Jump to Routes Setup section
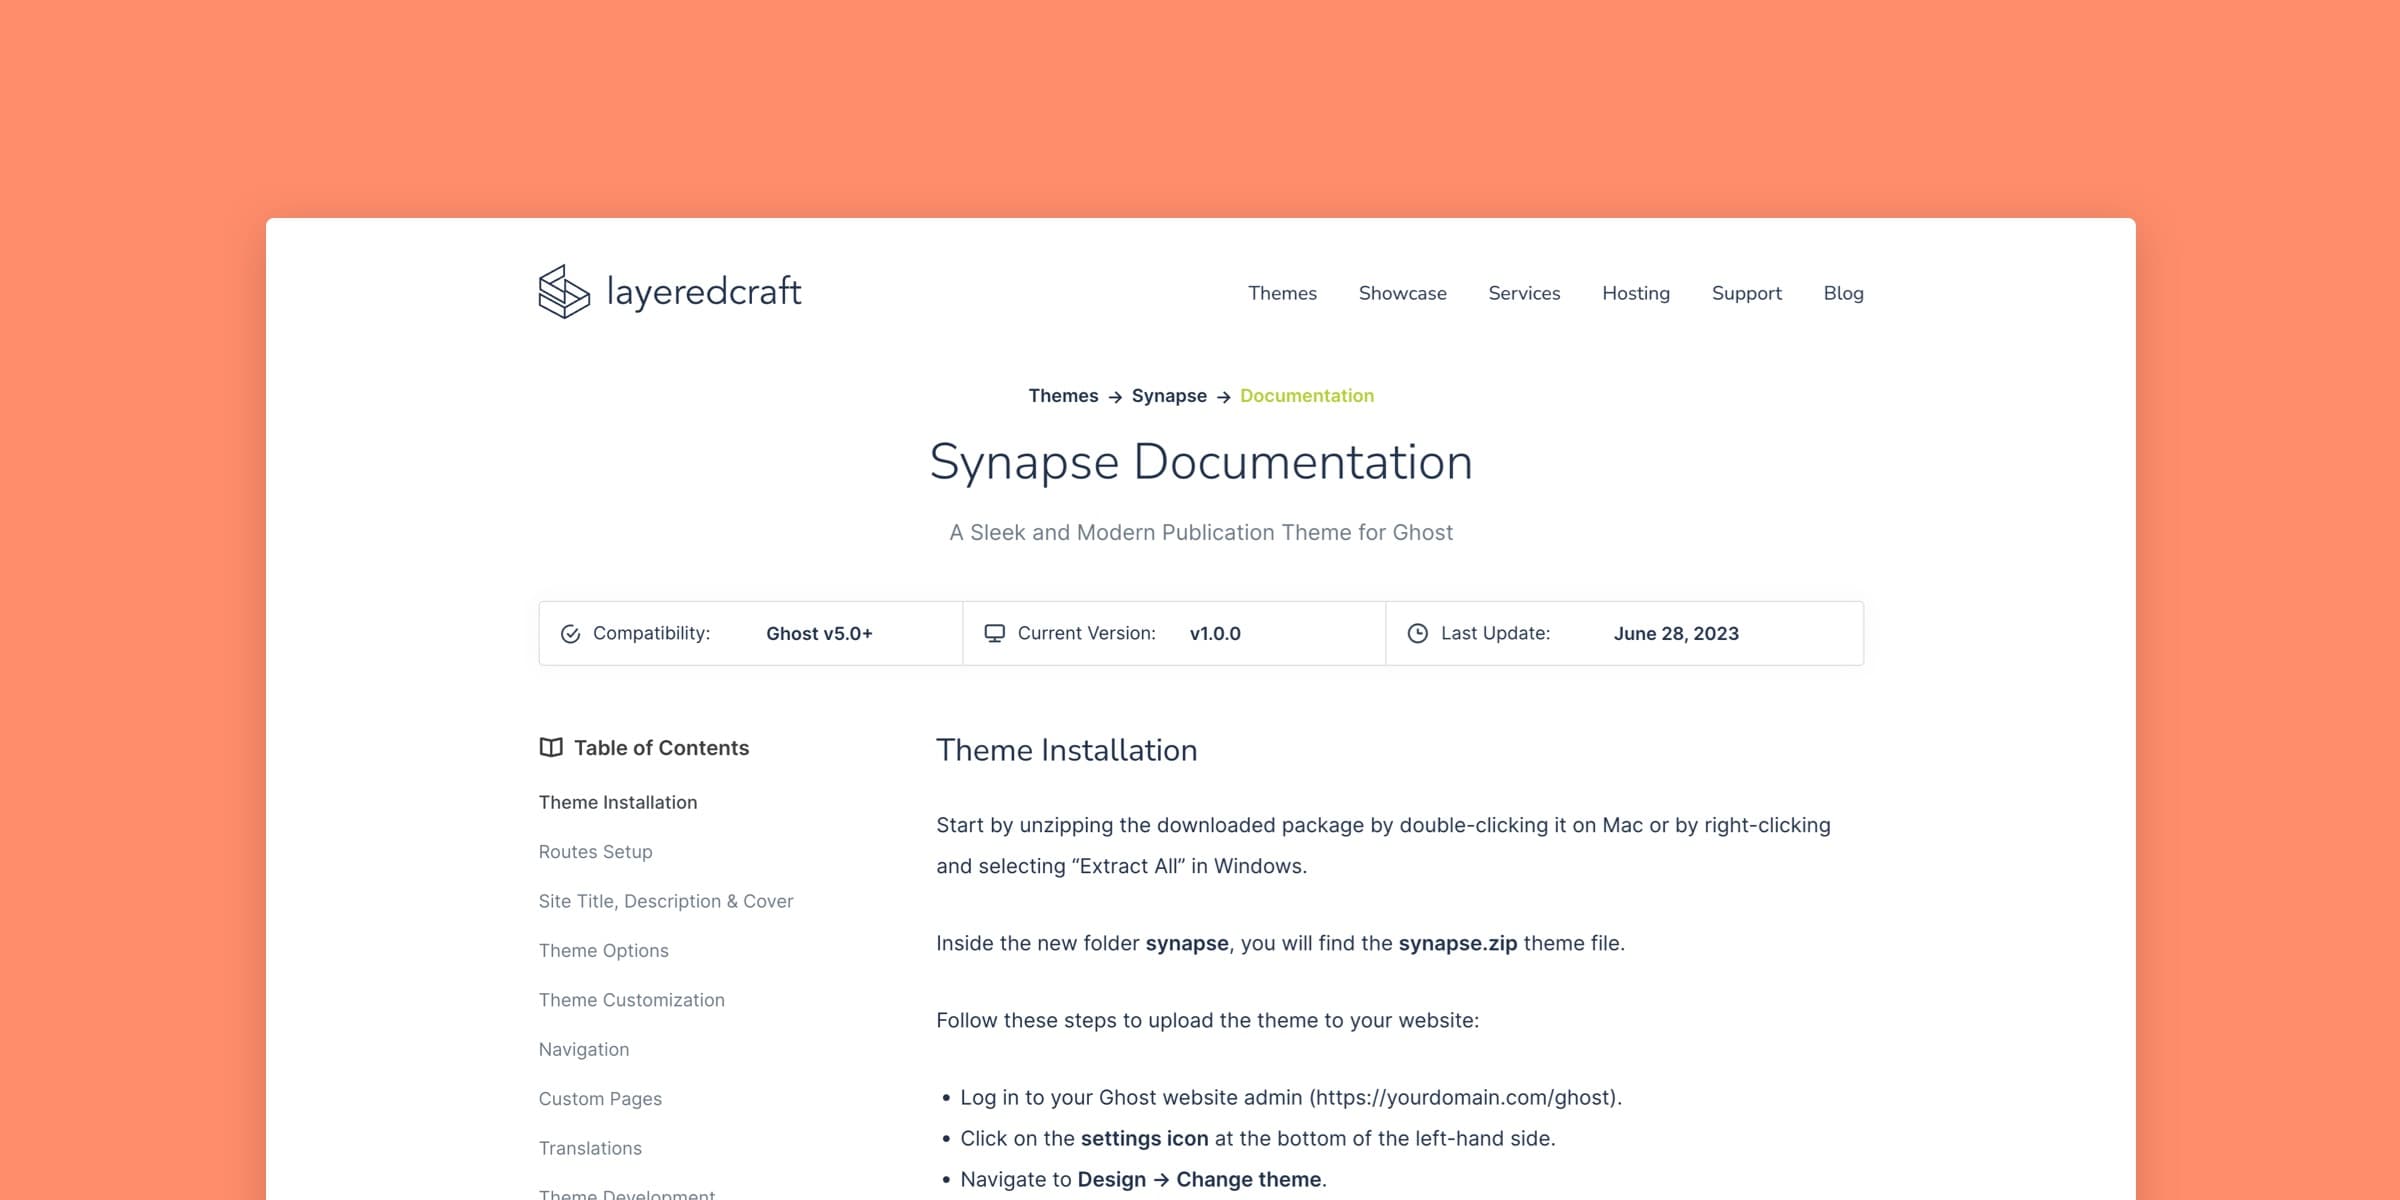Screen dimensions: 2400x1200 coord(595,852)
